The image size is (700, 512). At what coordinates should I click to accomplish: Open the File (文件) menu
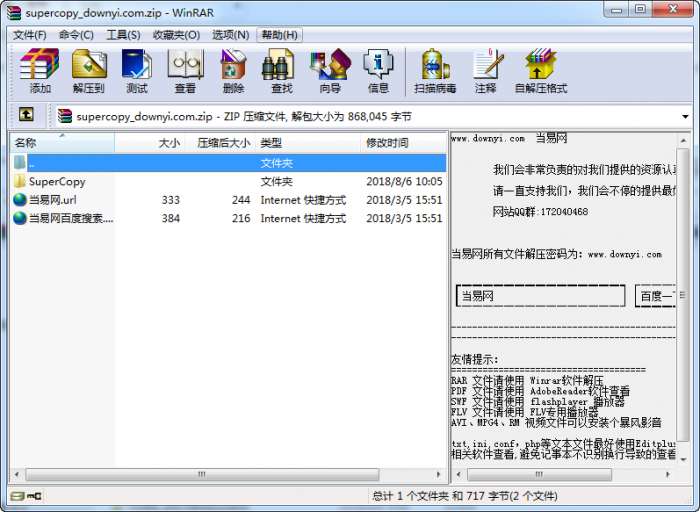(x=29, y=35)
